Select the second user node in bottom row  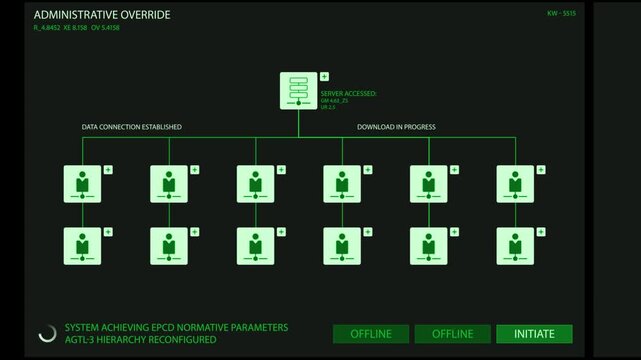pos(169,246)
